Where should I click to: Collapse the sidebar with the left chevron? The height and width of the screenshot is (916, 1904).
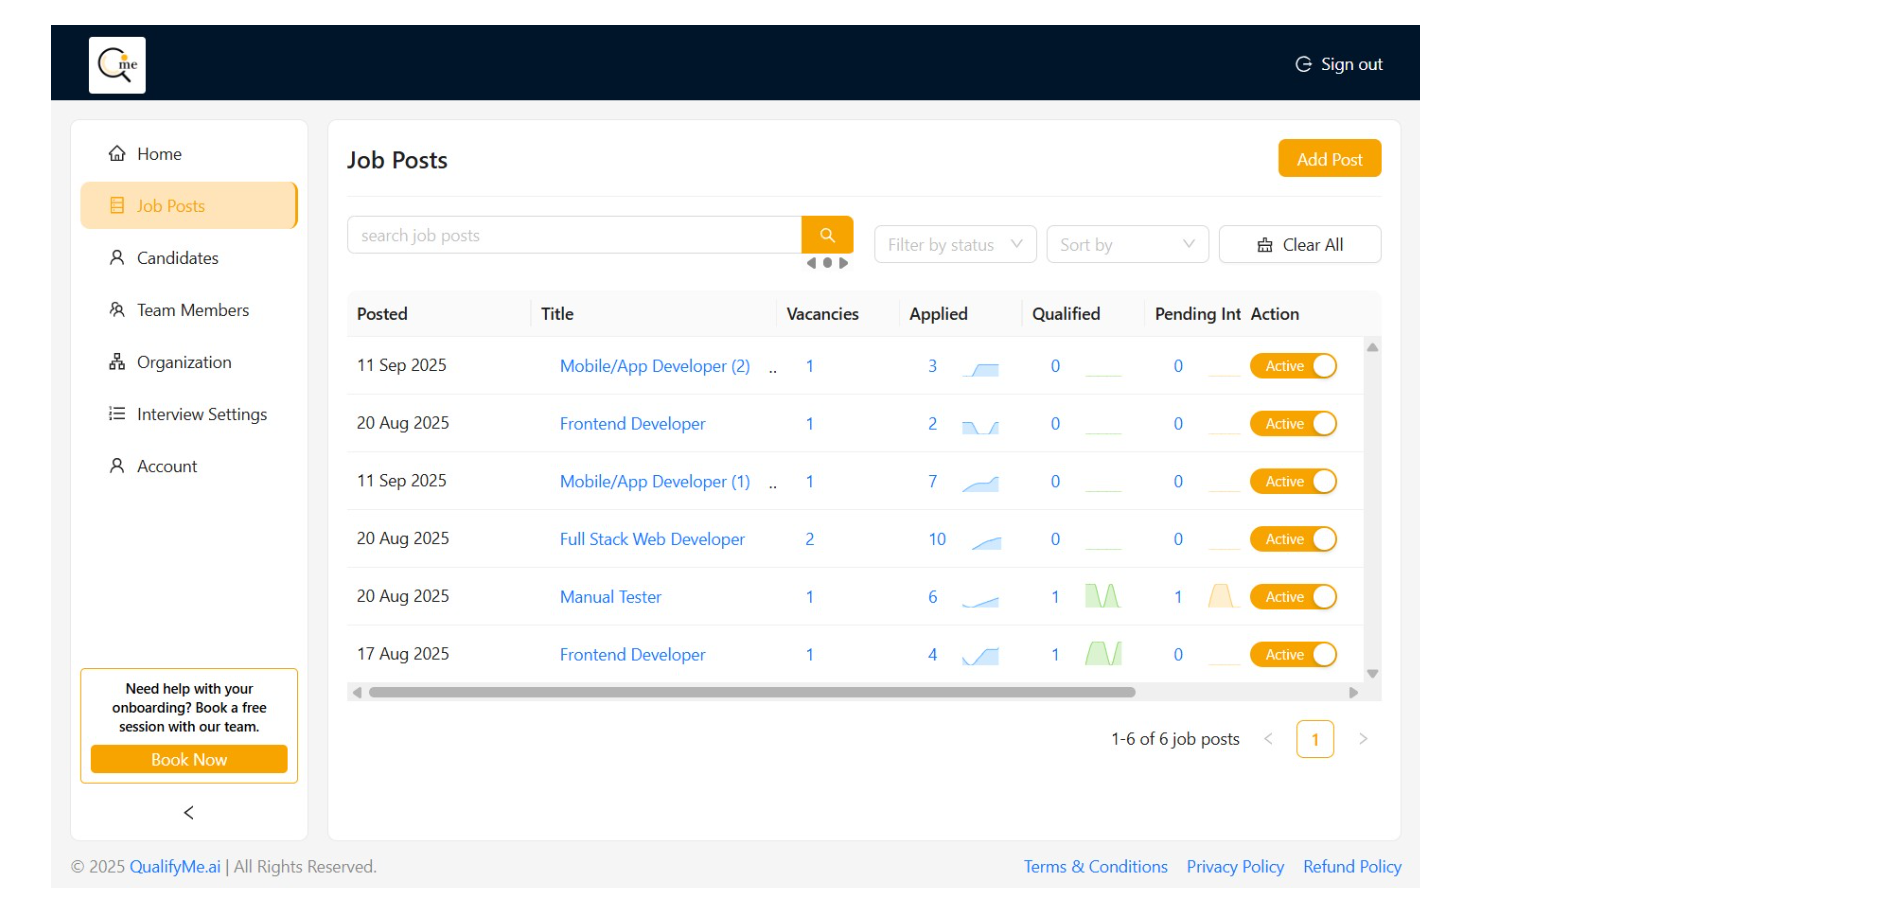[x=189, y=813]
